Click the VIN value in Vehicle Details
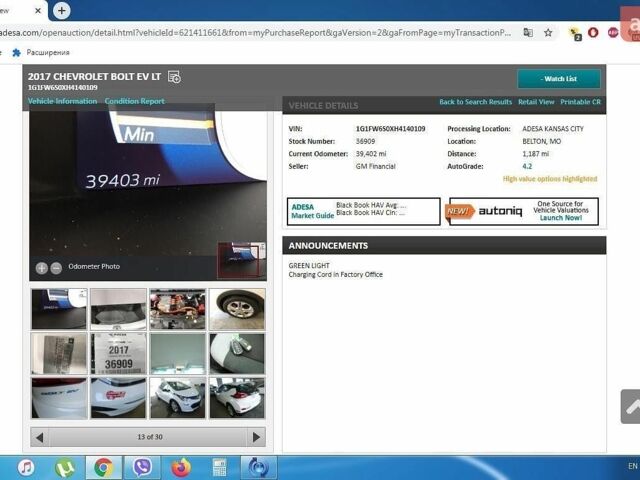Image resolution: width=640 pixels, height=480 pixels. coord(390,129)
